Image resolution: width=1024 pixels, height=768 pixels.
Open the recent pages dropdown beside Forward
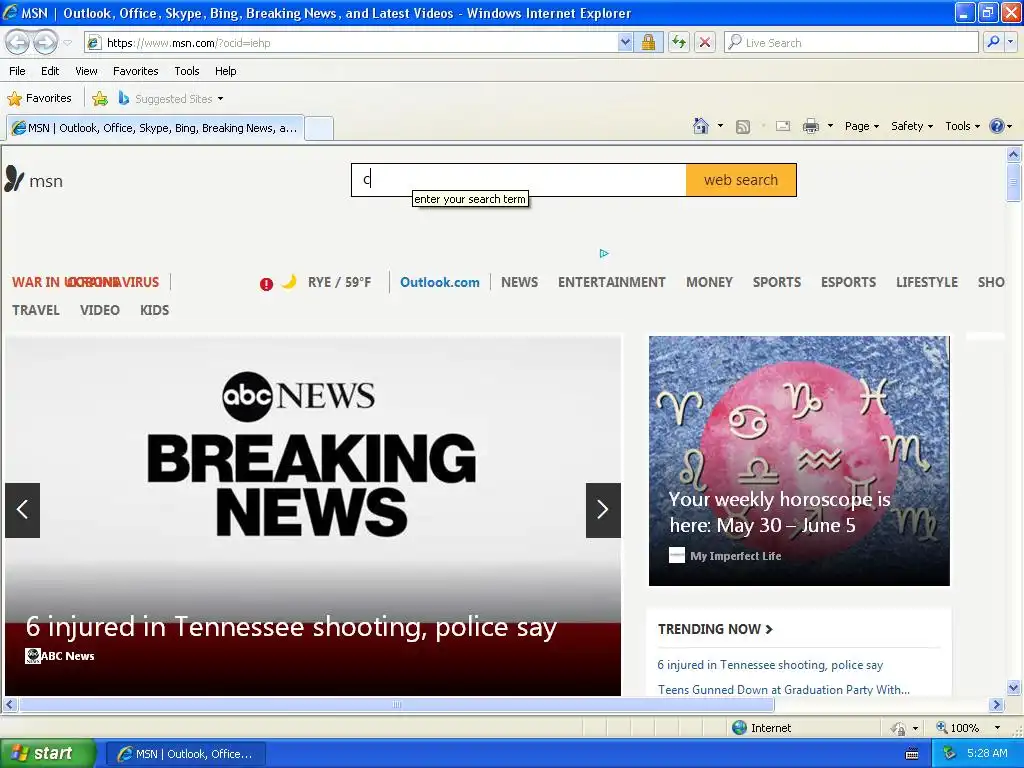pos(67,43)
